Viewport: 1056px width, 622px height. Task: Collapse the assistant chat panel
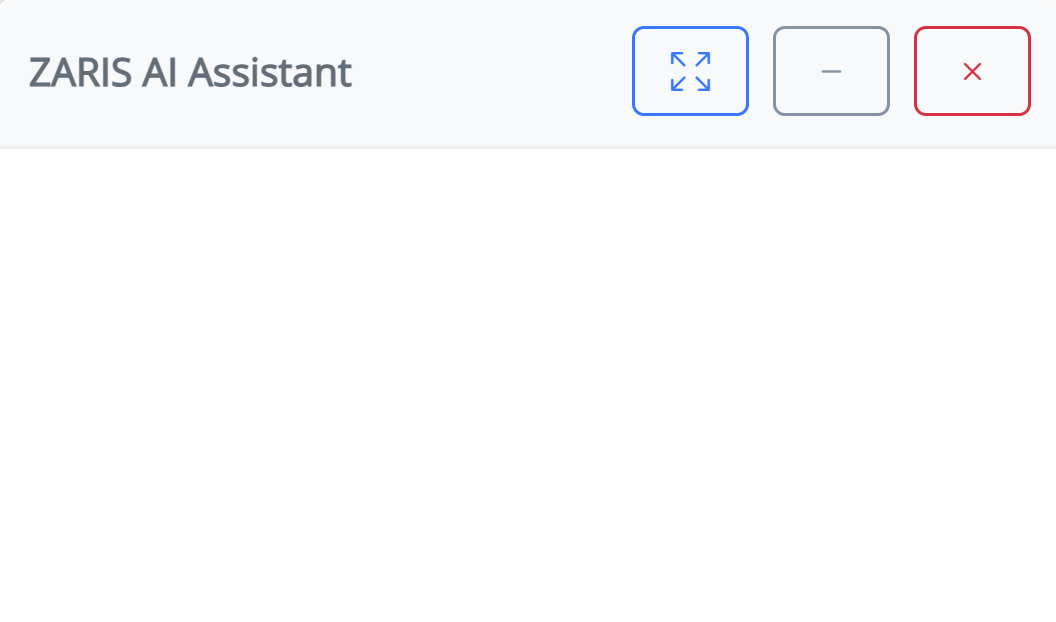(831, 71)
